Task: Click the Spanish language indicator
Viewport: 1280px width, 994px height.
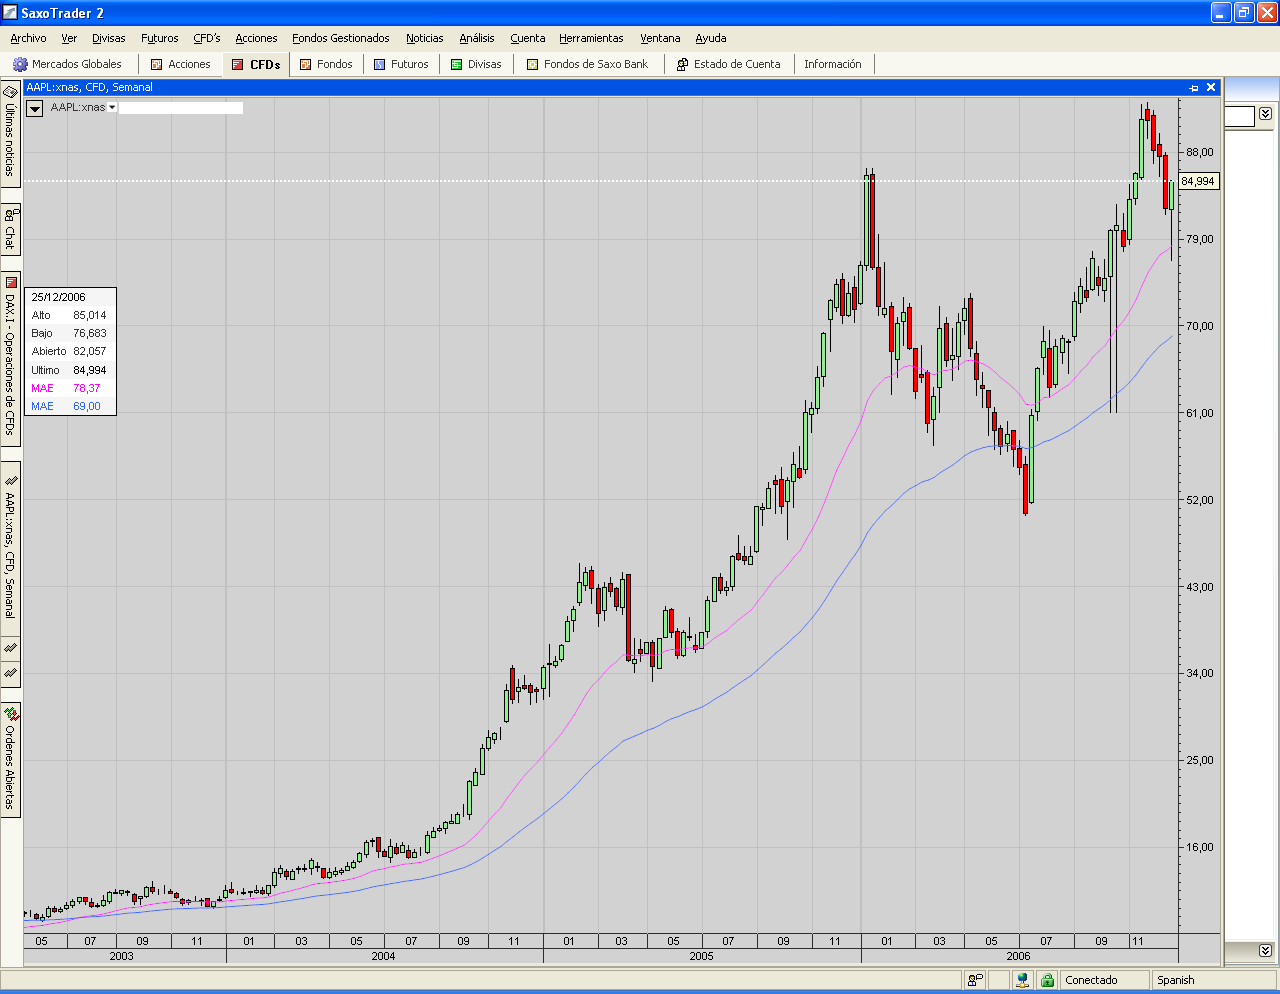Action: pos(1176,980)
